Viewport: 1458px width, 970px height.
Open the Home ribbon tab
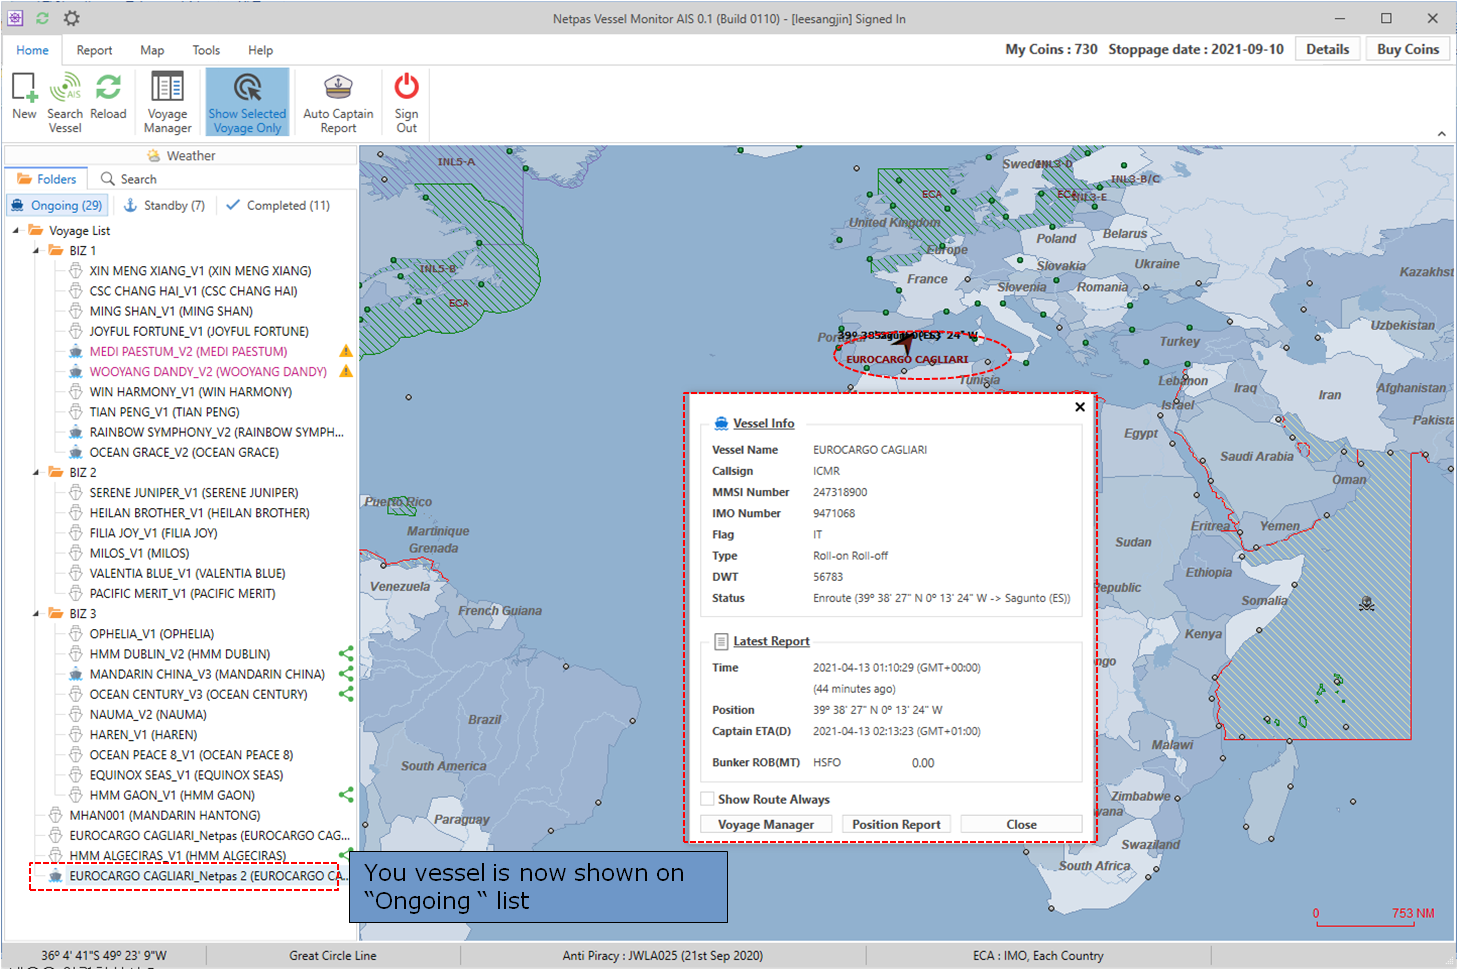click(32, 50)
